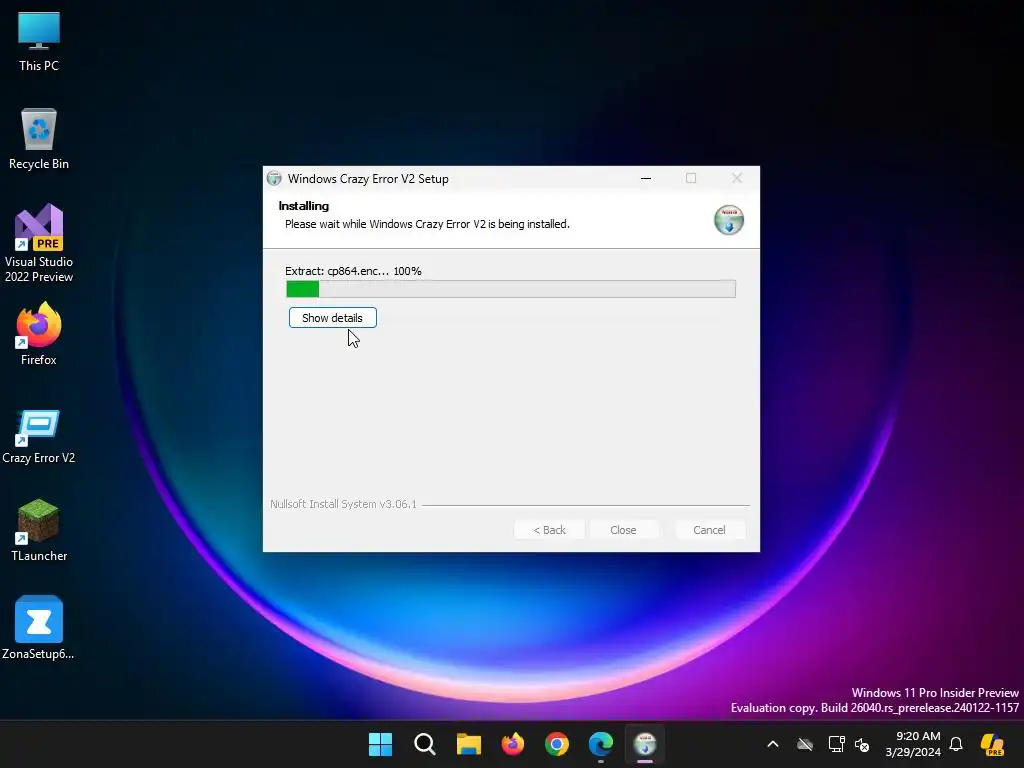
Task: Click the crossed-out cloud tray icon
Action: (805, 744)
